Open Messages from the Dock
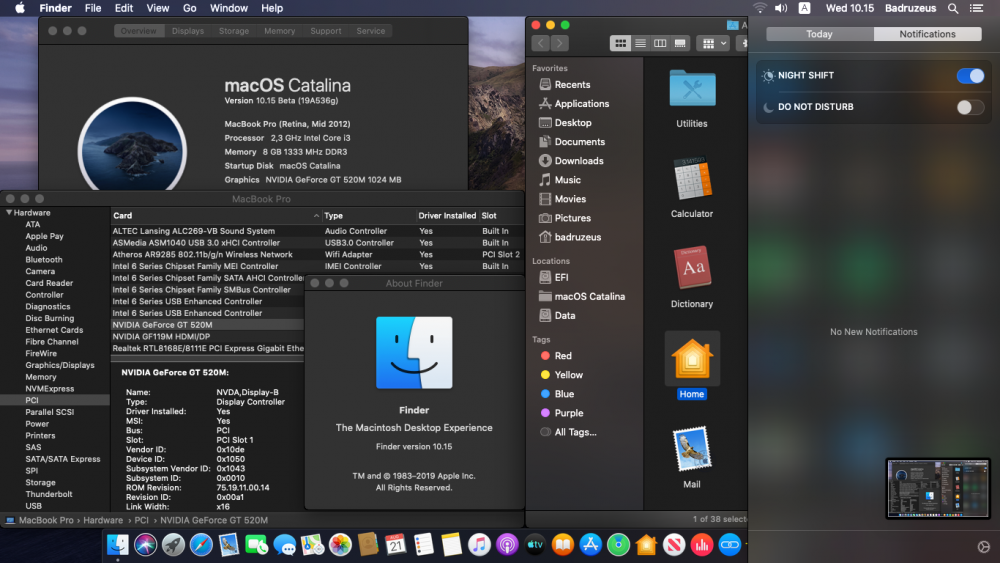 click(x=284, y=545)
